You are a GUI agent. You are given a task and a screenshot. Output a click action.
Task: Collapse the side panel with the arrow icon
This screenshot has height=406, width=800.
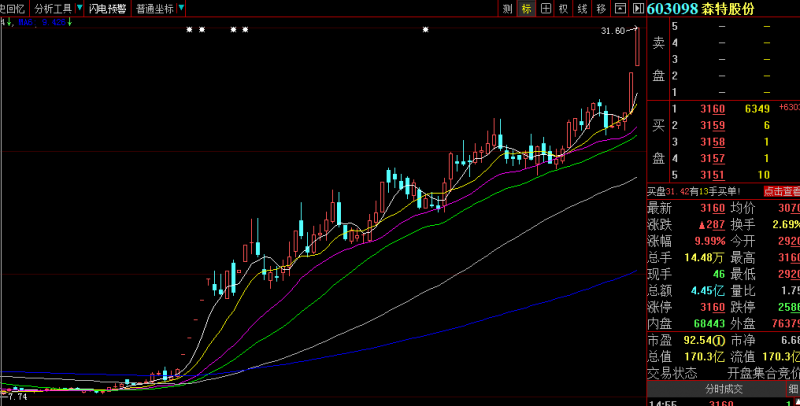pyautogui.click(x=637, y=8)
